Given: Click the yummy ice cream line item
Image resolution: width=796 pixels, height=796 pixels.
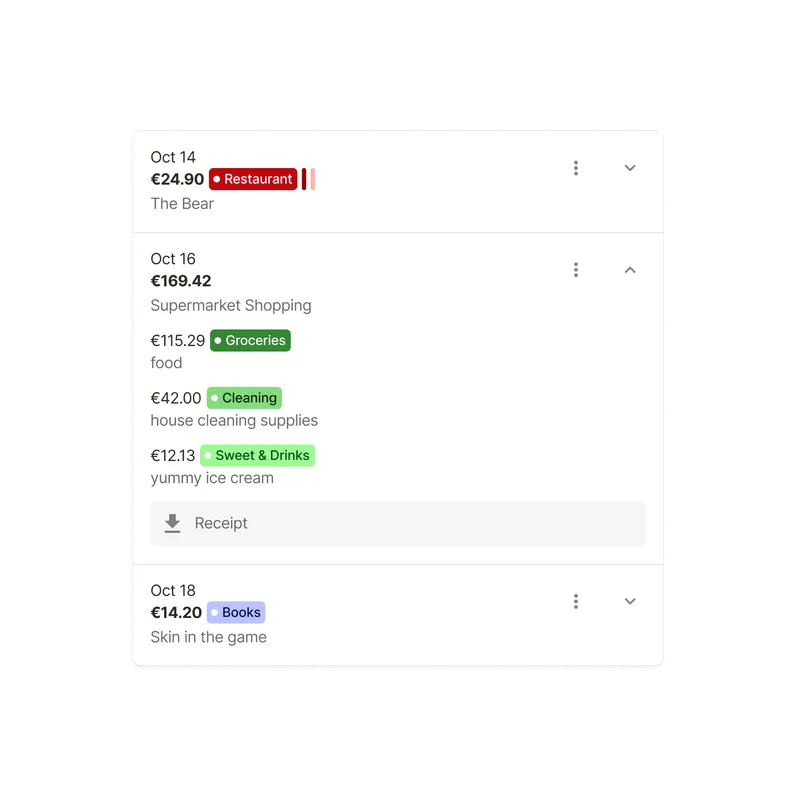Looking at the screenshot, I should [211, 478].
